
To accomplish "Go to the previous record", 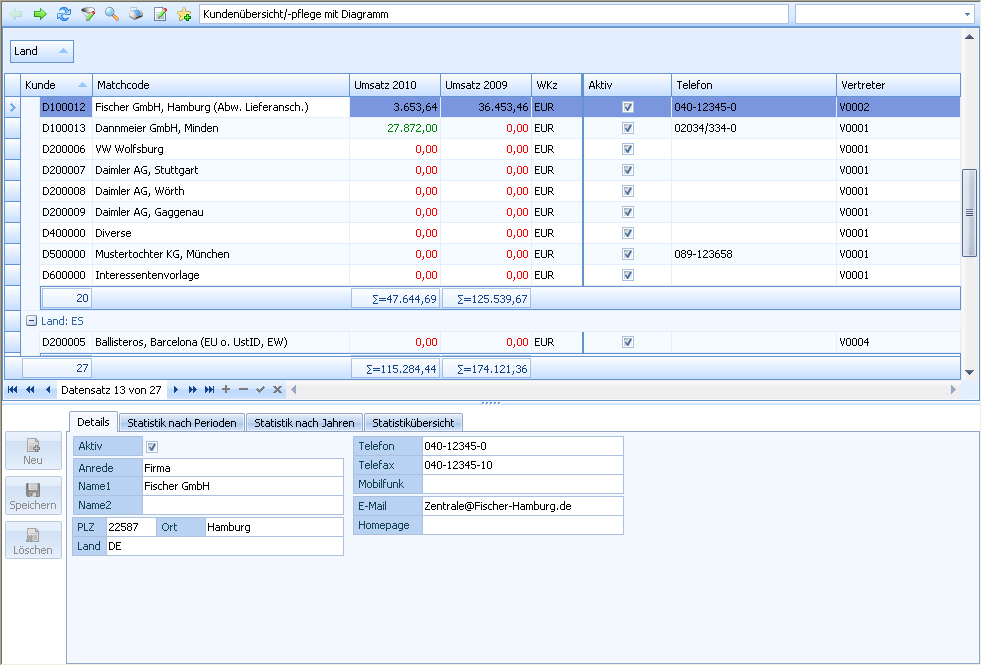I will [x=48, y=390].
